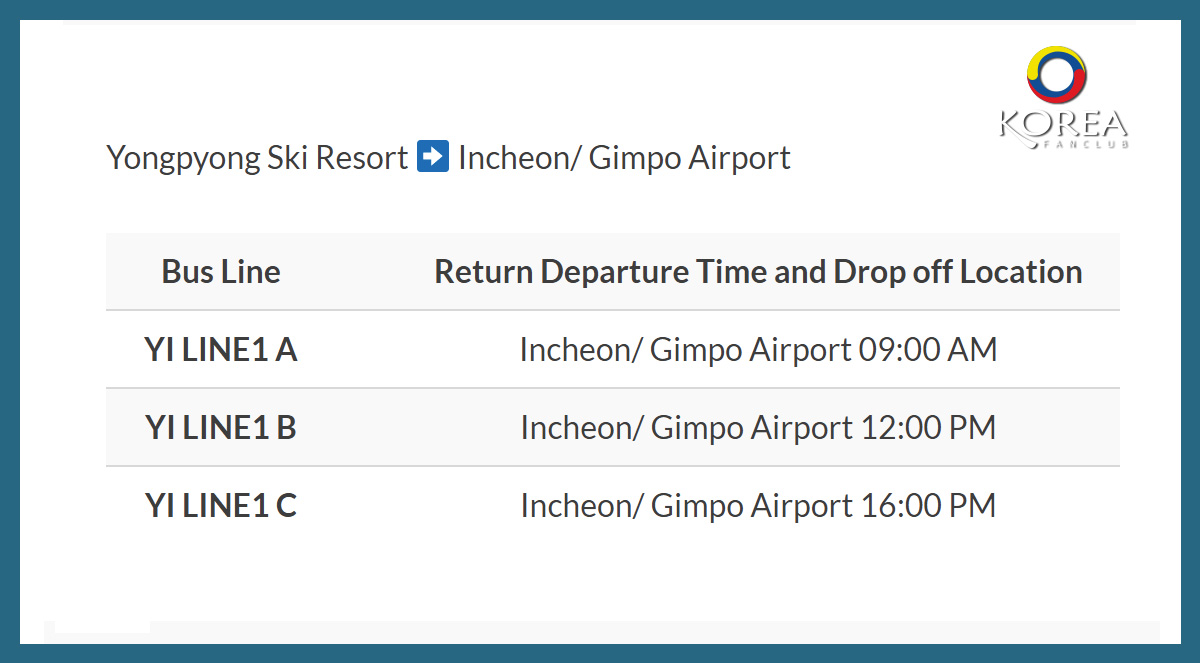
Task: Click the KOREA wordmark in the logo
Action: 1064,125
